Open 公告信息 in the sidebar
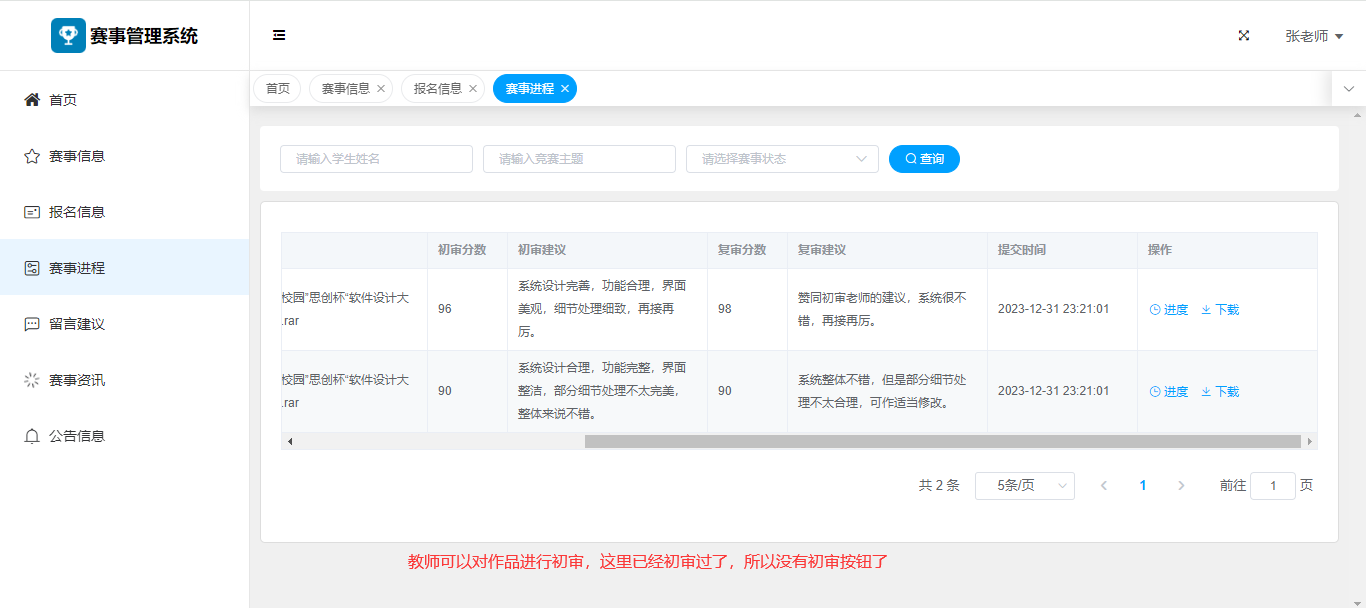The image size is (1366, 608). tap(77, 436)
